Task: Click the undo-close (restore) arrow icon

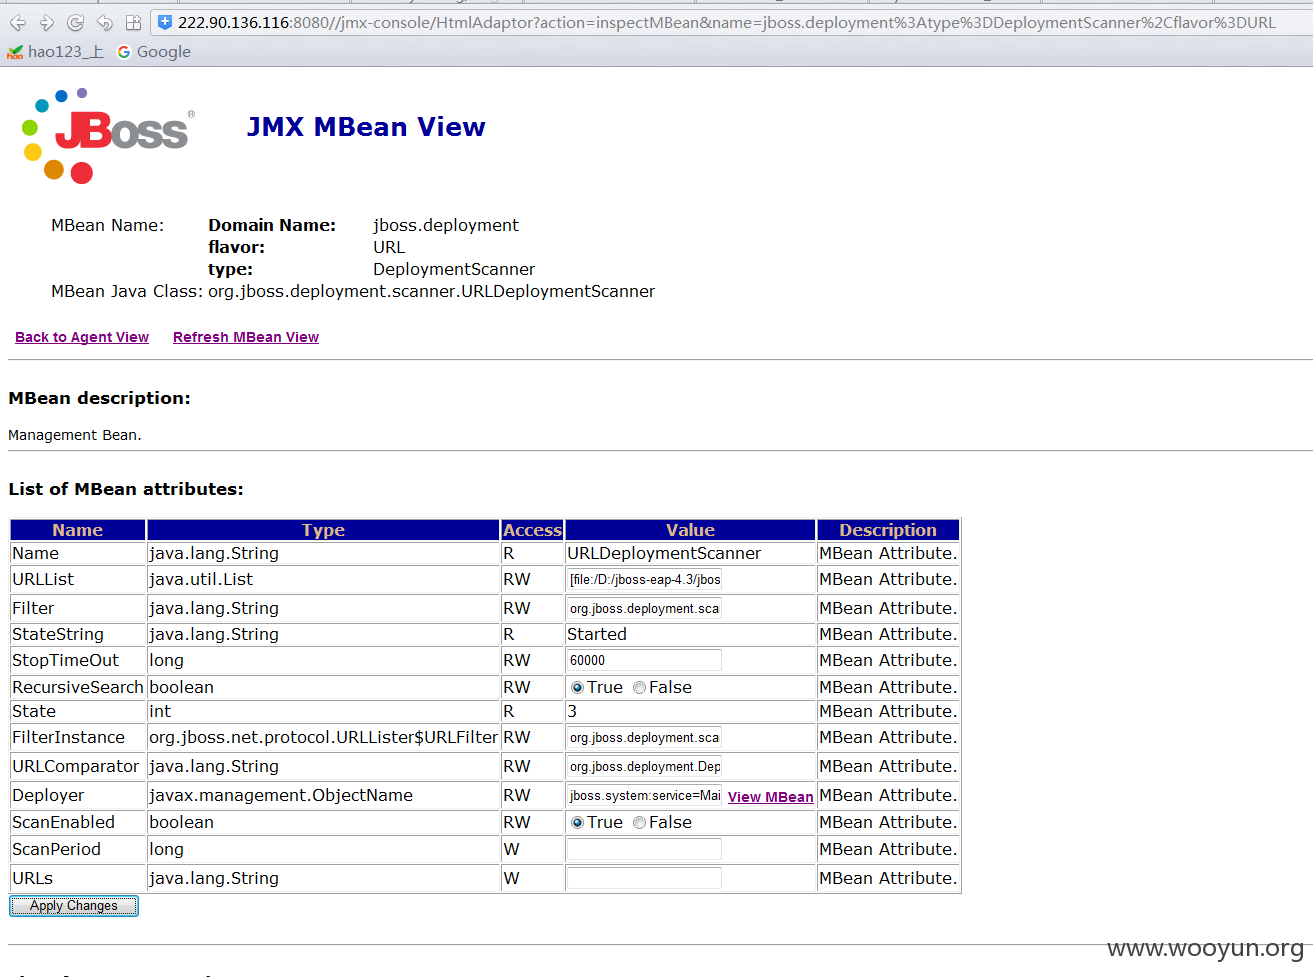Action: pos(104,22)
